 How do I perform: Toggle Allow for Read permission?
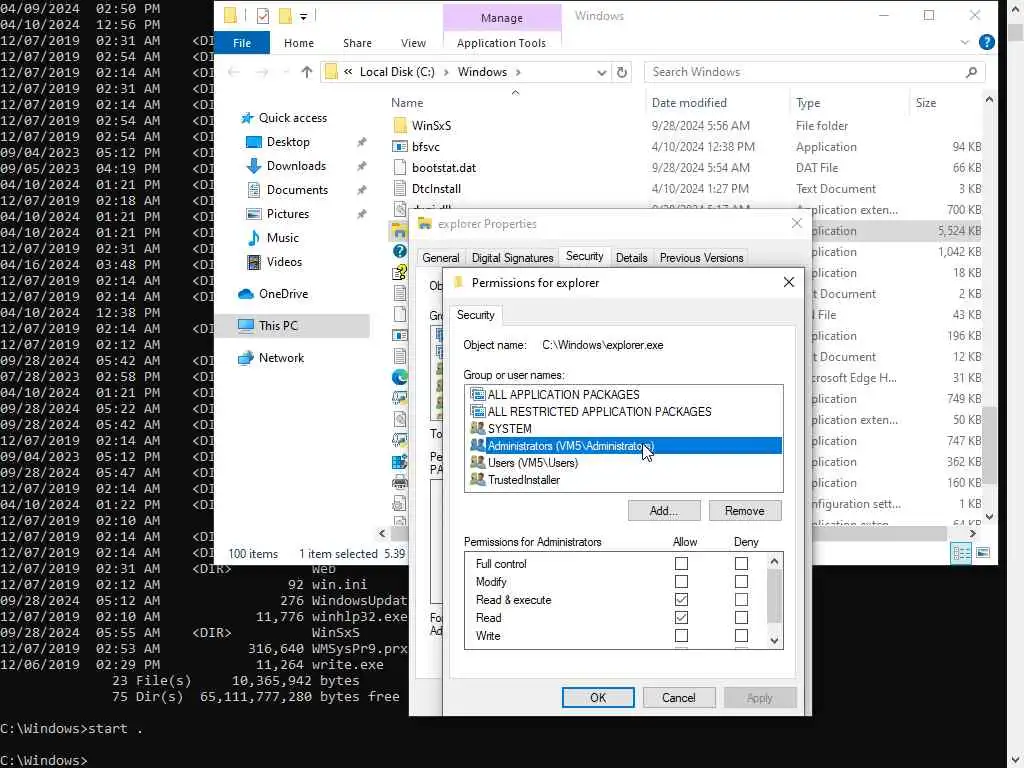(x=681, y=617)
